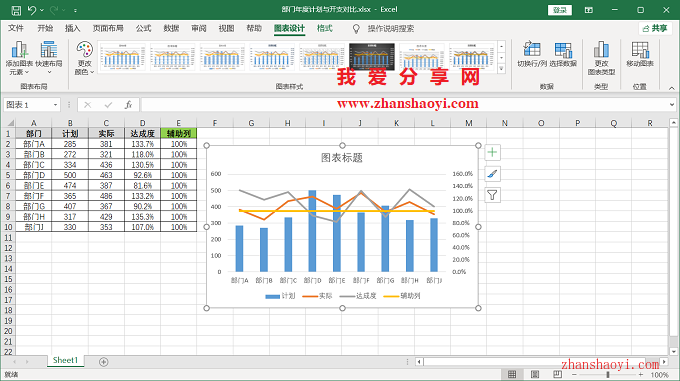Switch to the 公式 ribbon tab
The height and width of the screenshot is (381, 680).
coord(143,28)
